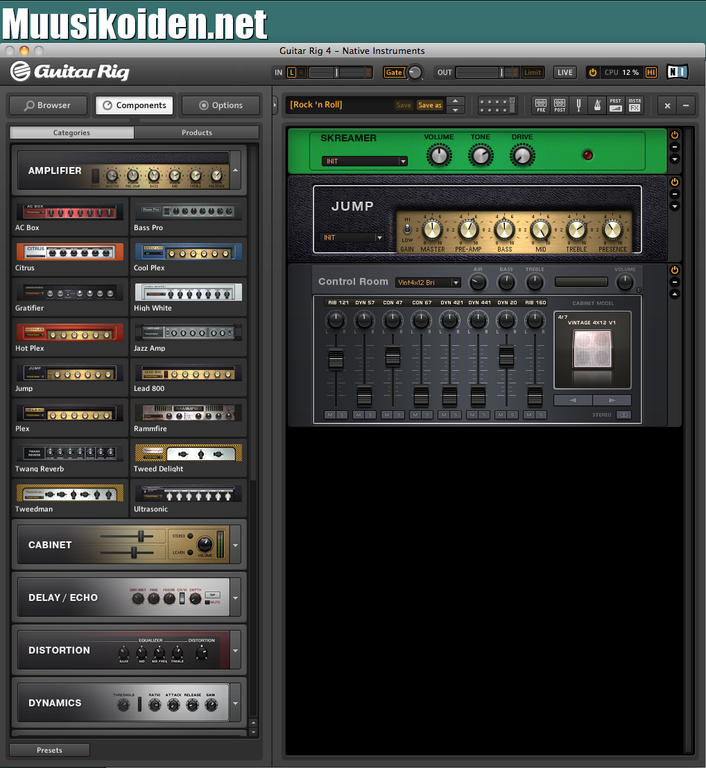
Task: Open the Skreamer INIT preset dropdown
Action: [x=365, y=161]
